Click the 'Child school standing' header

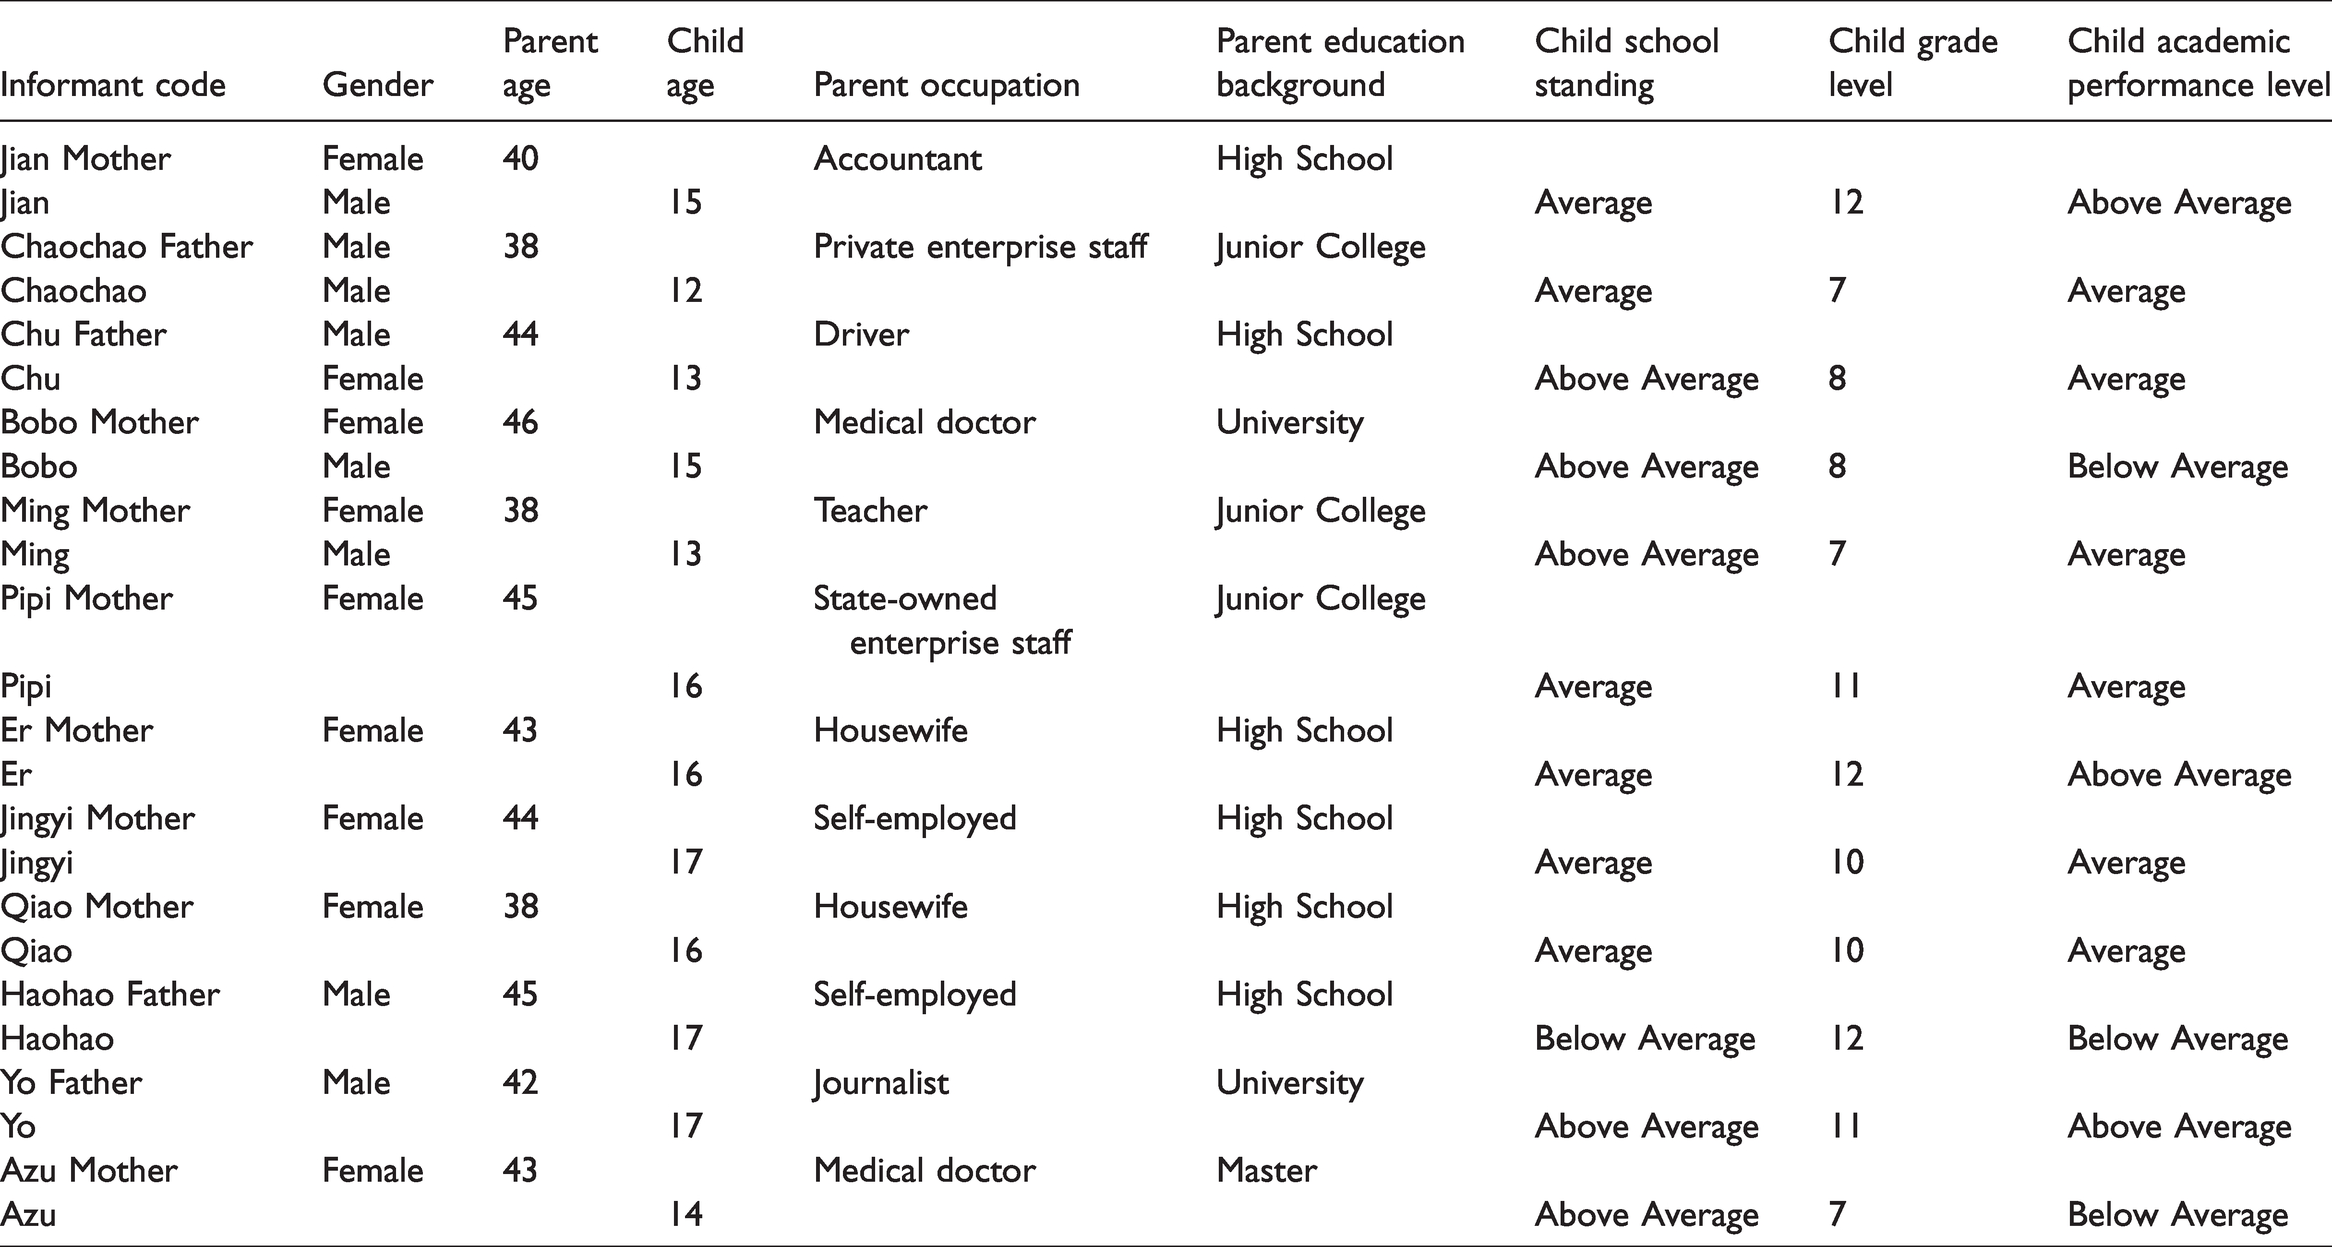tap(1626, 63)
